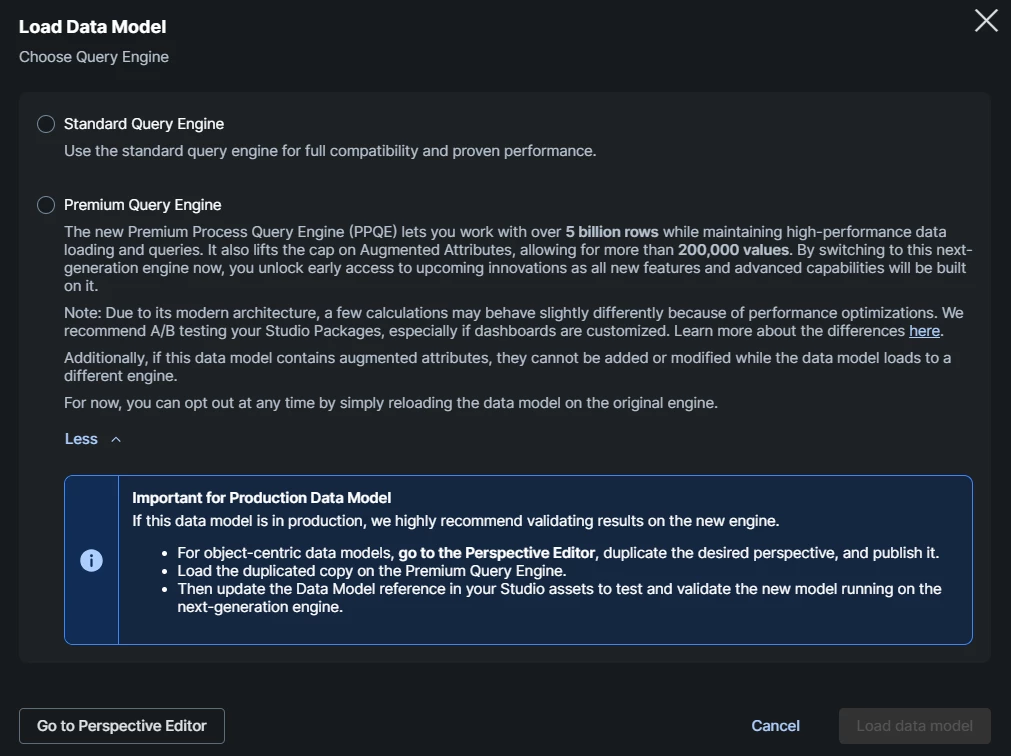Click the bold '200,000 values' text
Viewport: 1011px width, 756px height.
click(735, 250)
